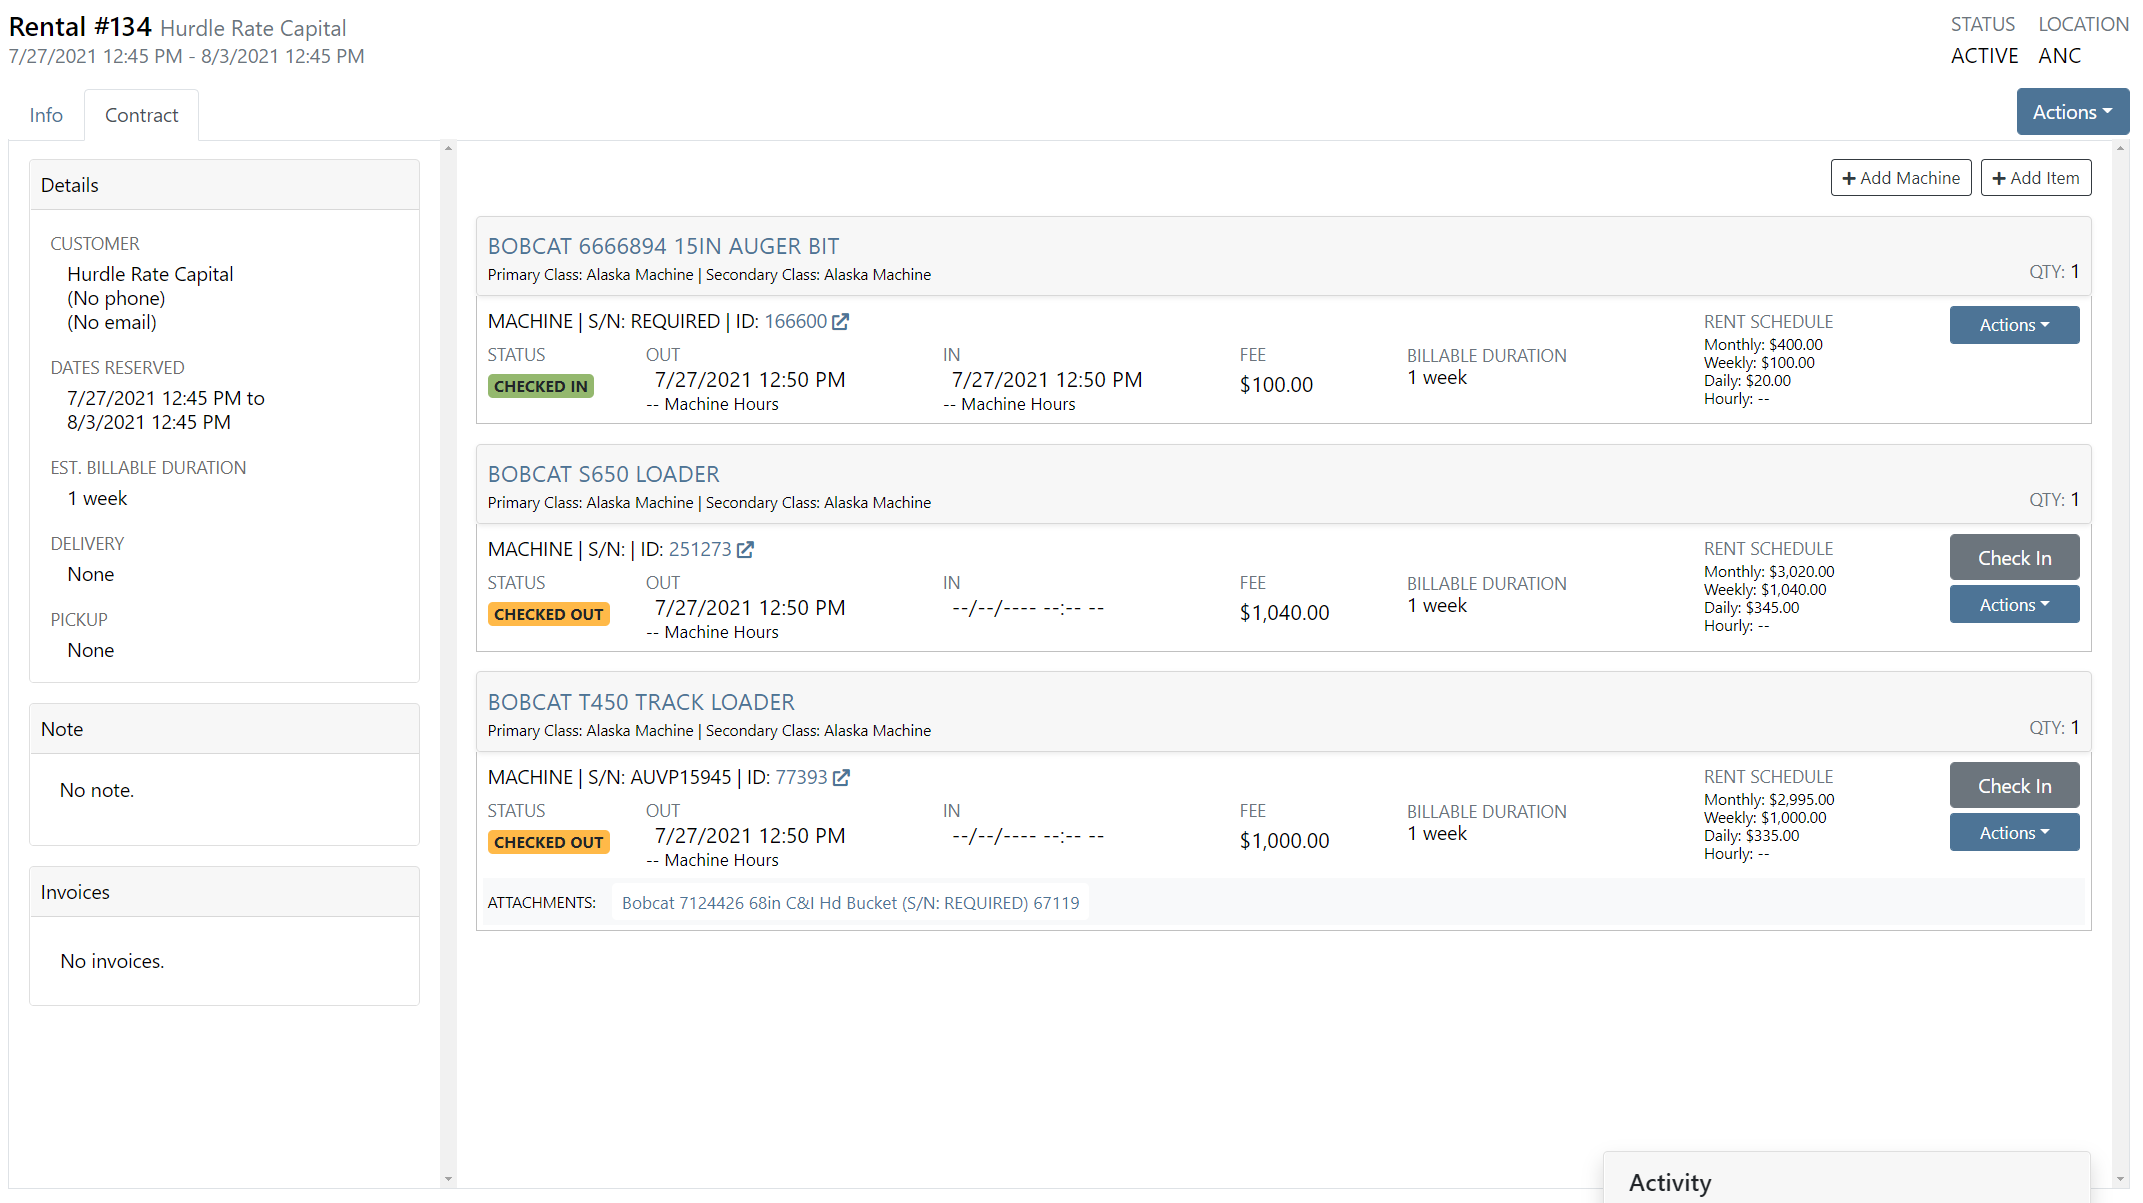
Task: Open external link icon next to ID 166600
Action: [x=841, y=322]
